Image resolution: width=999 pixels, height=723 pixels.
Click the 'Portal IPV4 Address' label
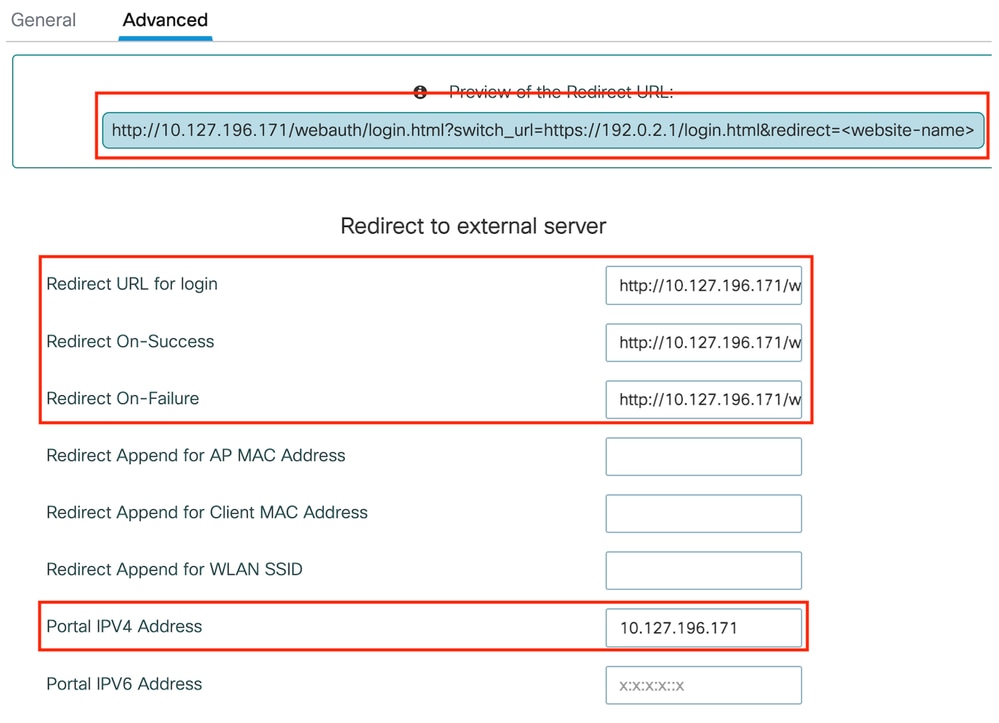(124, 627)
